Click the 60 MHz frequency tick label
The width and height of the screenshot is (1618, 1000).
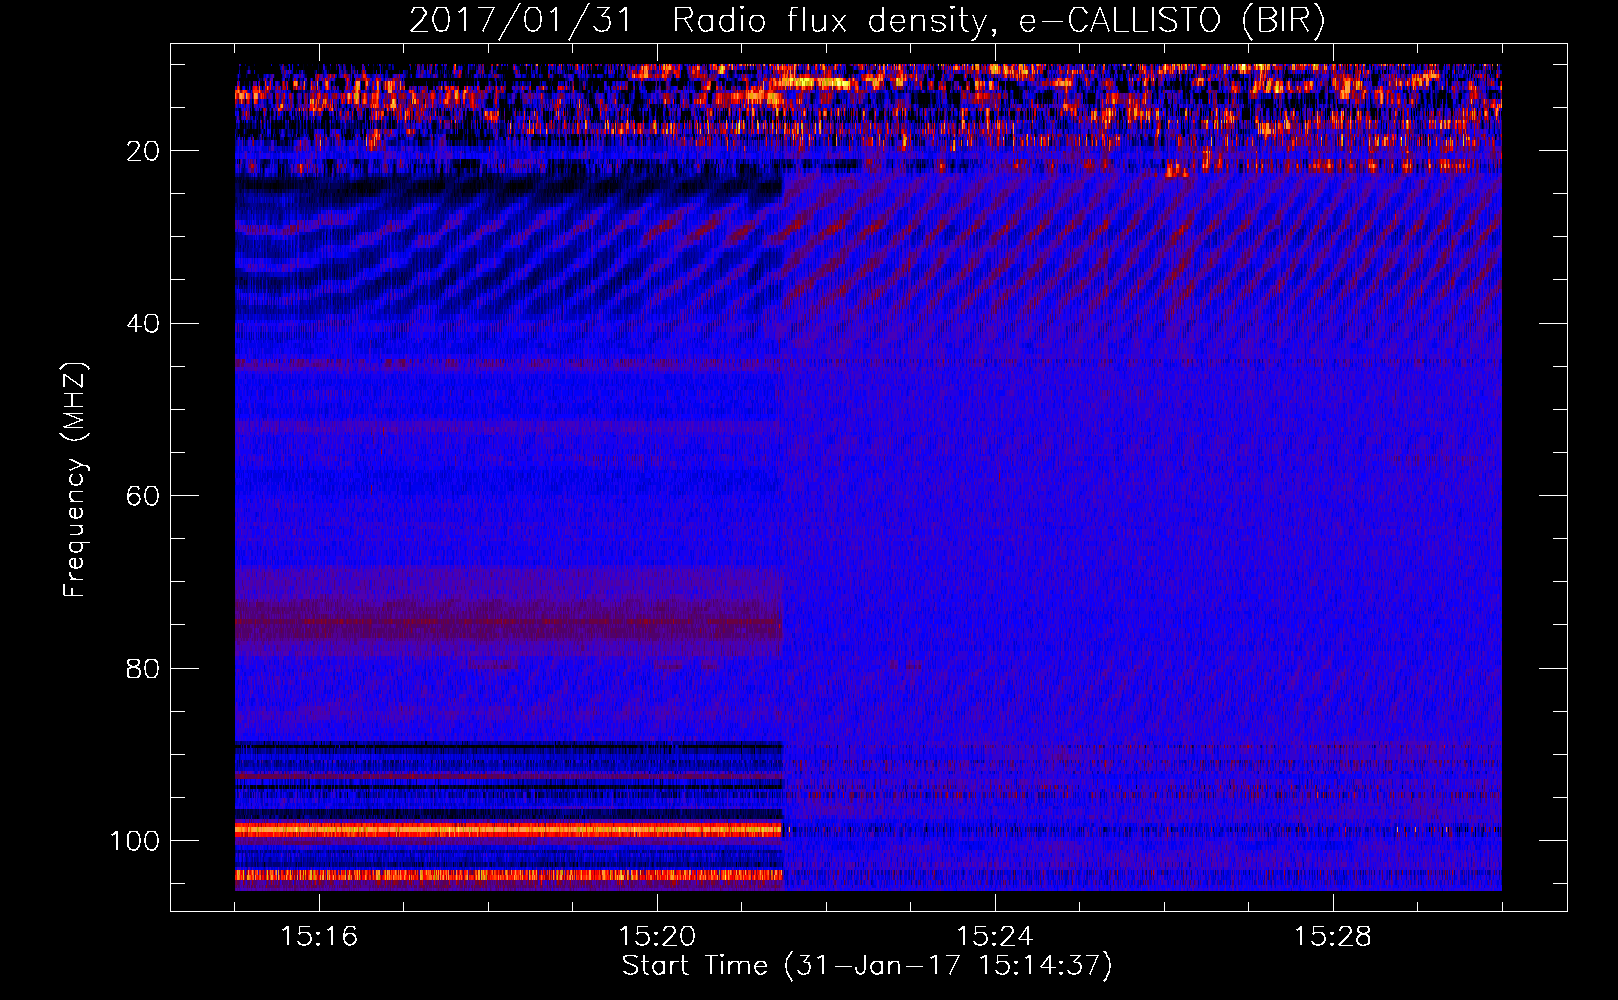tap(143, 496)
